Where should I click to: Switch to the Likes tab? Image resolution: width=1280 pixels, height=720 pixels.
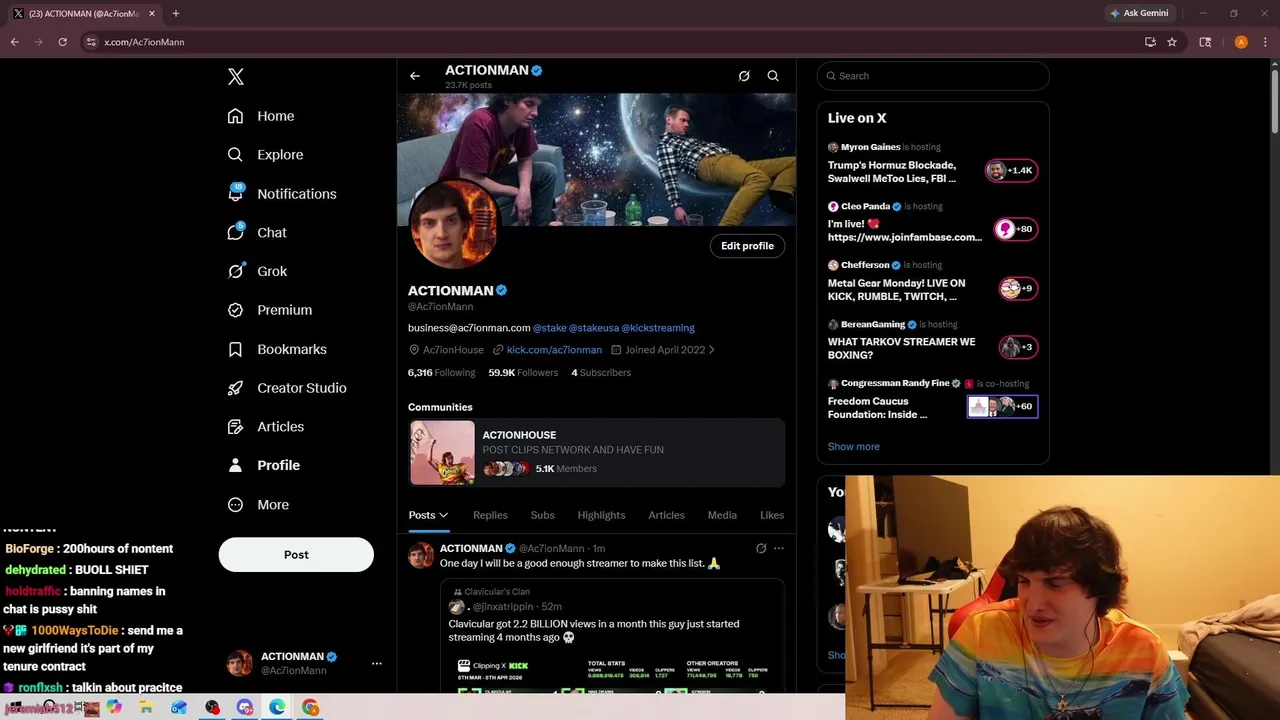coord(772,515)
